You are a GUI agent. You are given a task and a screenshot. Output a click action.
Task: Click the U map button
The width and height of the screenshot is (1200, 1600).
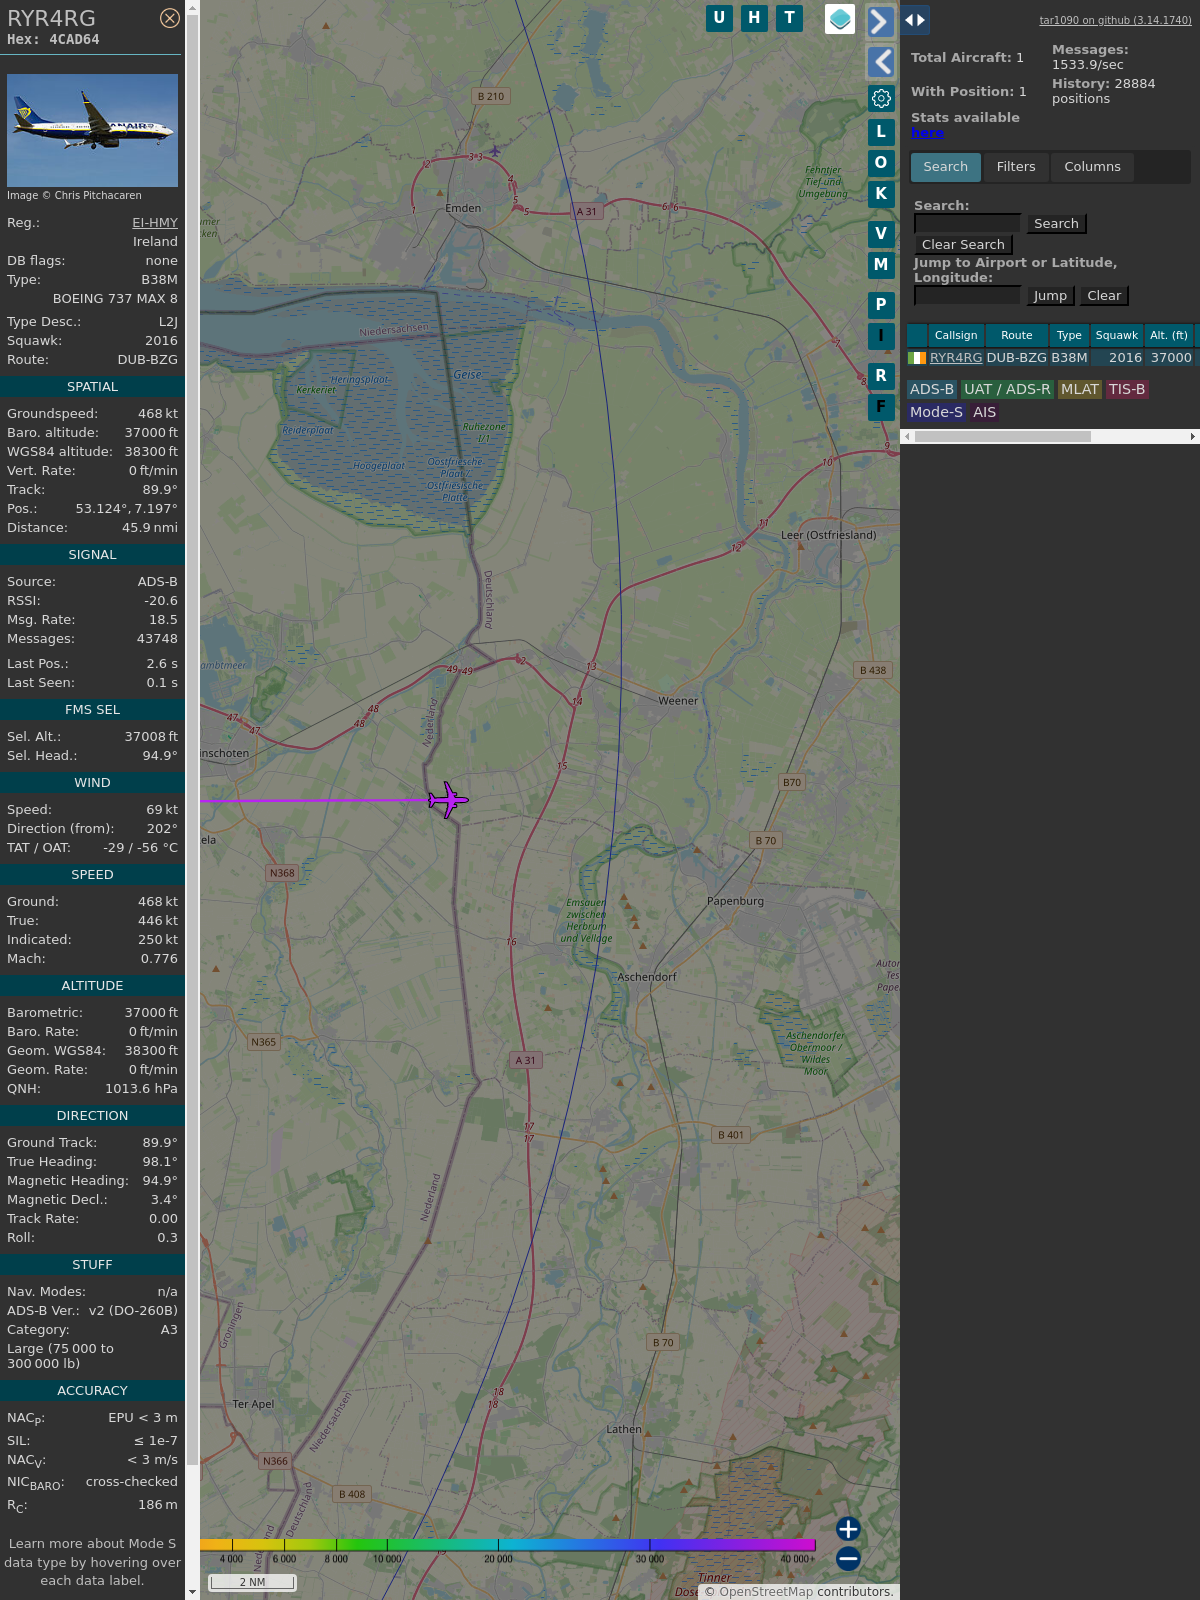click(x=719, y=18)
